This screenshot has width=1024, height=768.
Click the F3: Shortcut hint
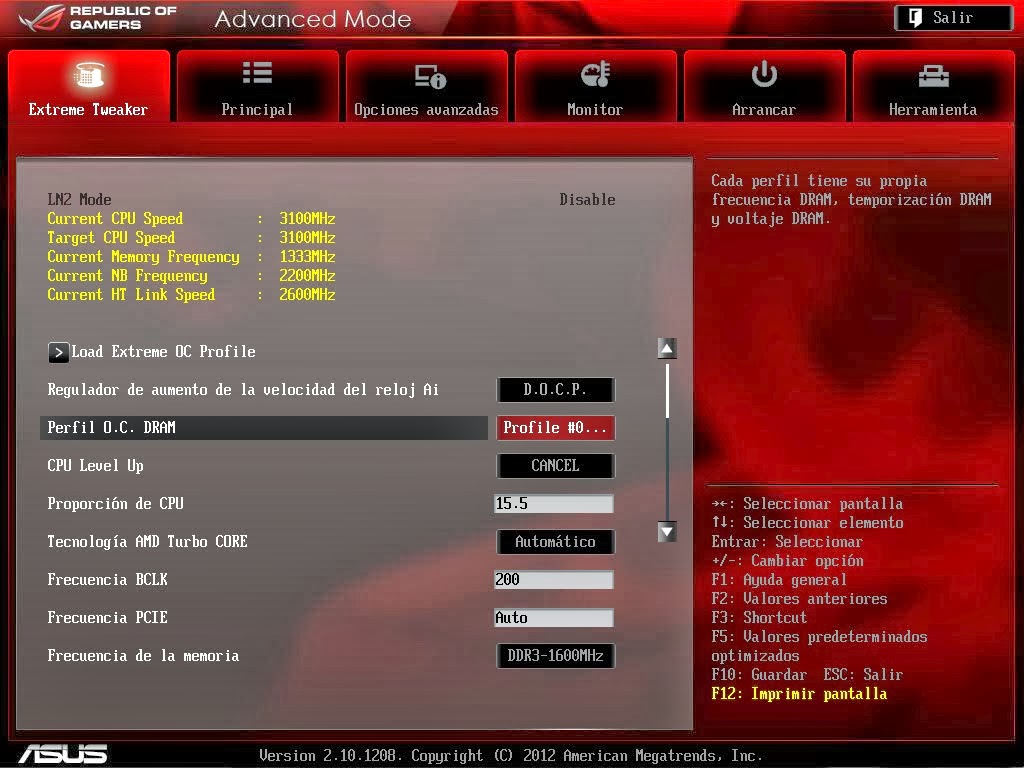760,617
